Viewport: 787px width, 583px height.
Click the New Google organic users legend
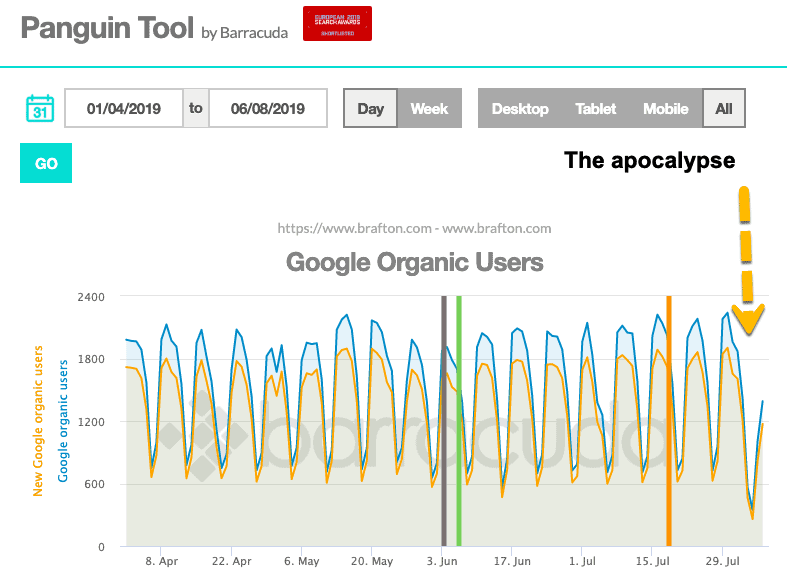click(38, 421)
